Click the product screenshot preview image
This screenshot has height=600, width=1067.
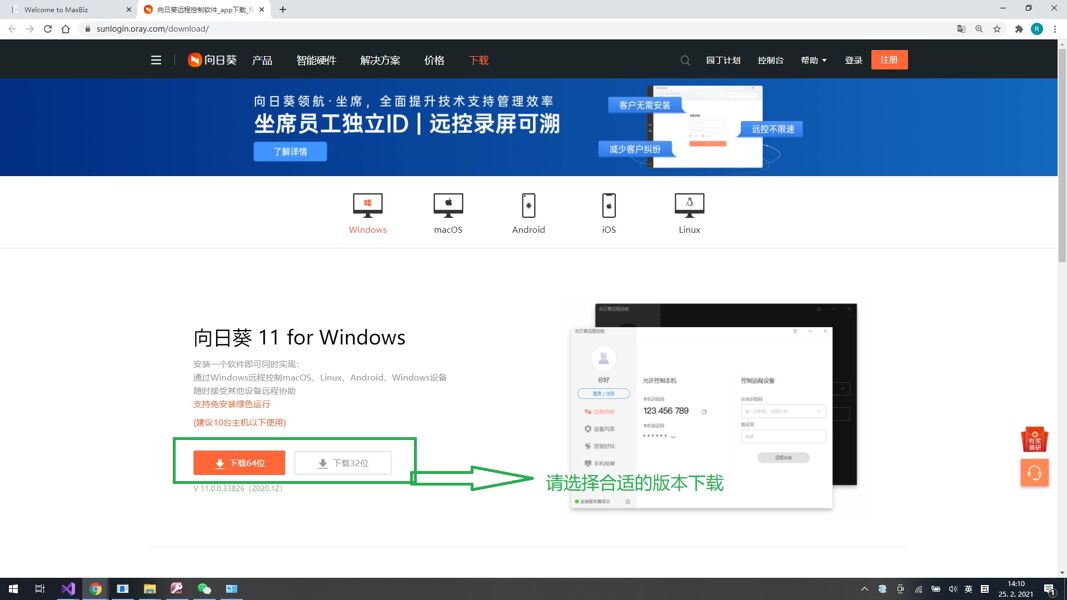pyautogui.click(x=713, y=406)
